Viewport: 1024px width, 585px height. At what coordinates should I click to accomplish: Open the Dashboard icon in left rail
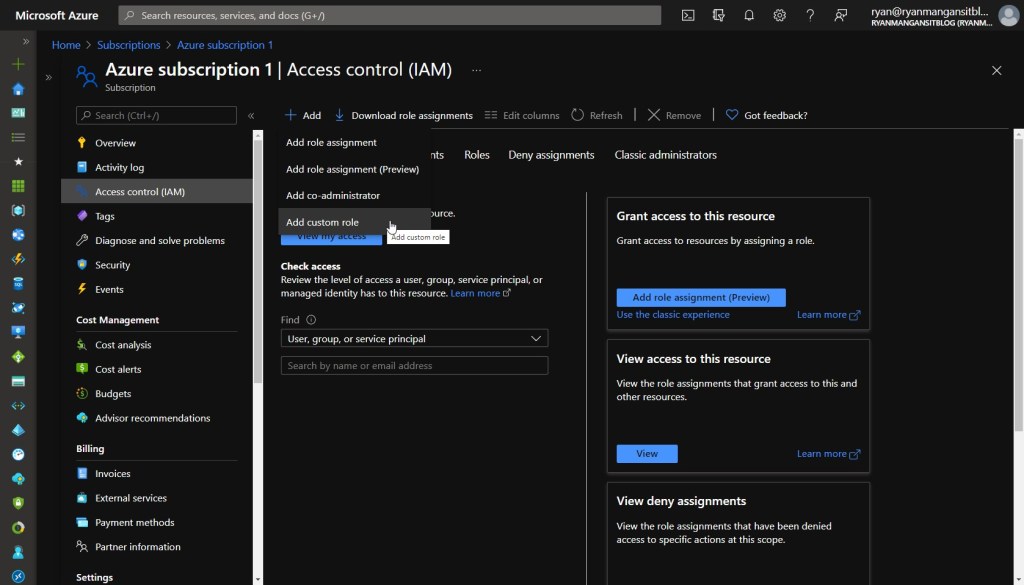point(18,113)
